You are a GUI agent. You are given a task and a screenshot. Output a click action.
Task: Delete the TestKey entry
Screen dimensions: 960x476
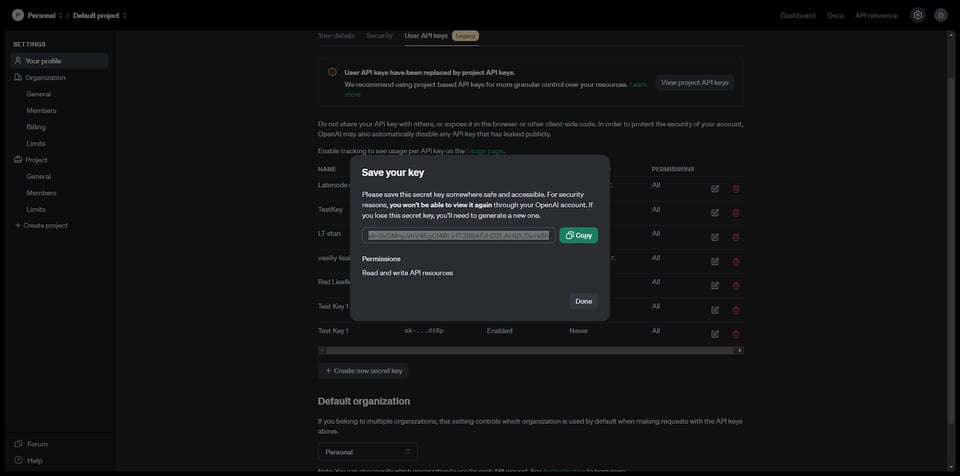(736, 213)
